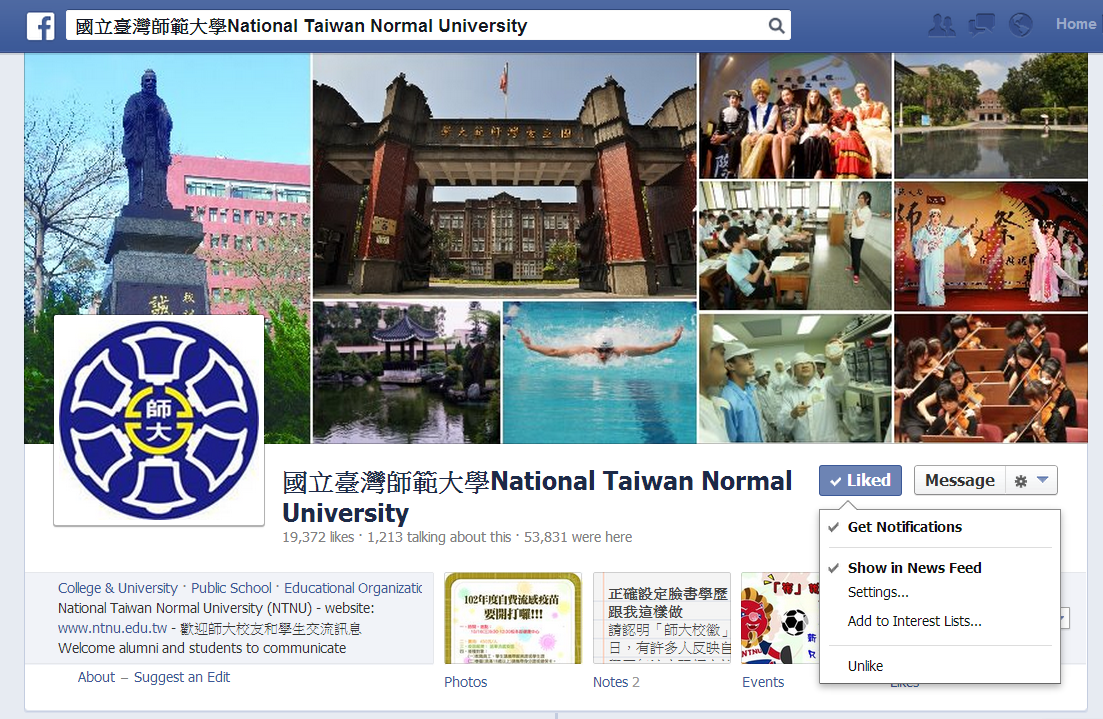This screenshot has width=1103, height=719.
Task: Click the pavilion pond cover photo
Action: (x=407, y=372)
